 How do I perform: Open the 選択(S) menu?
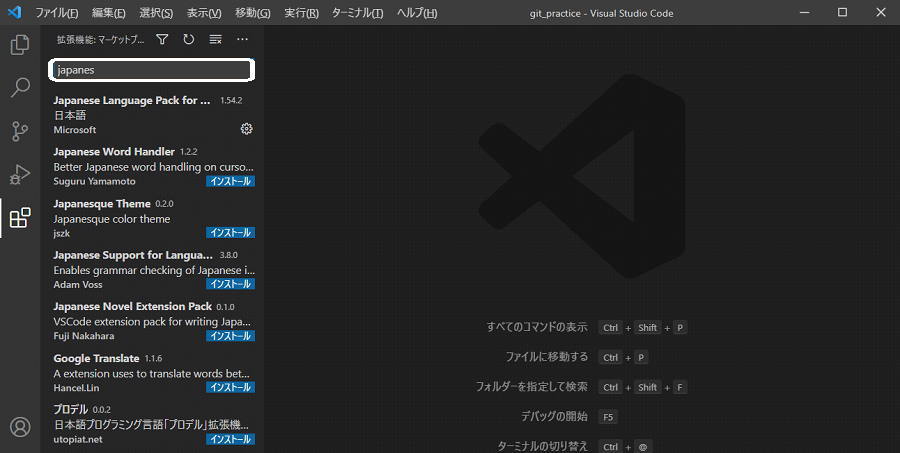(x=156, y=13)
